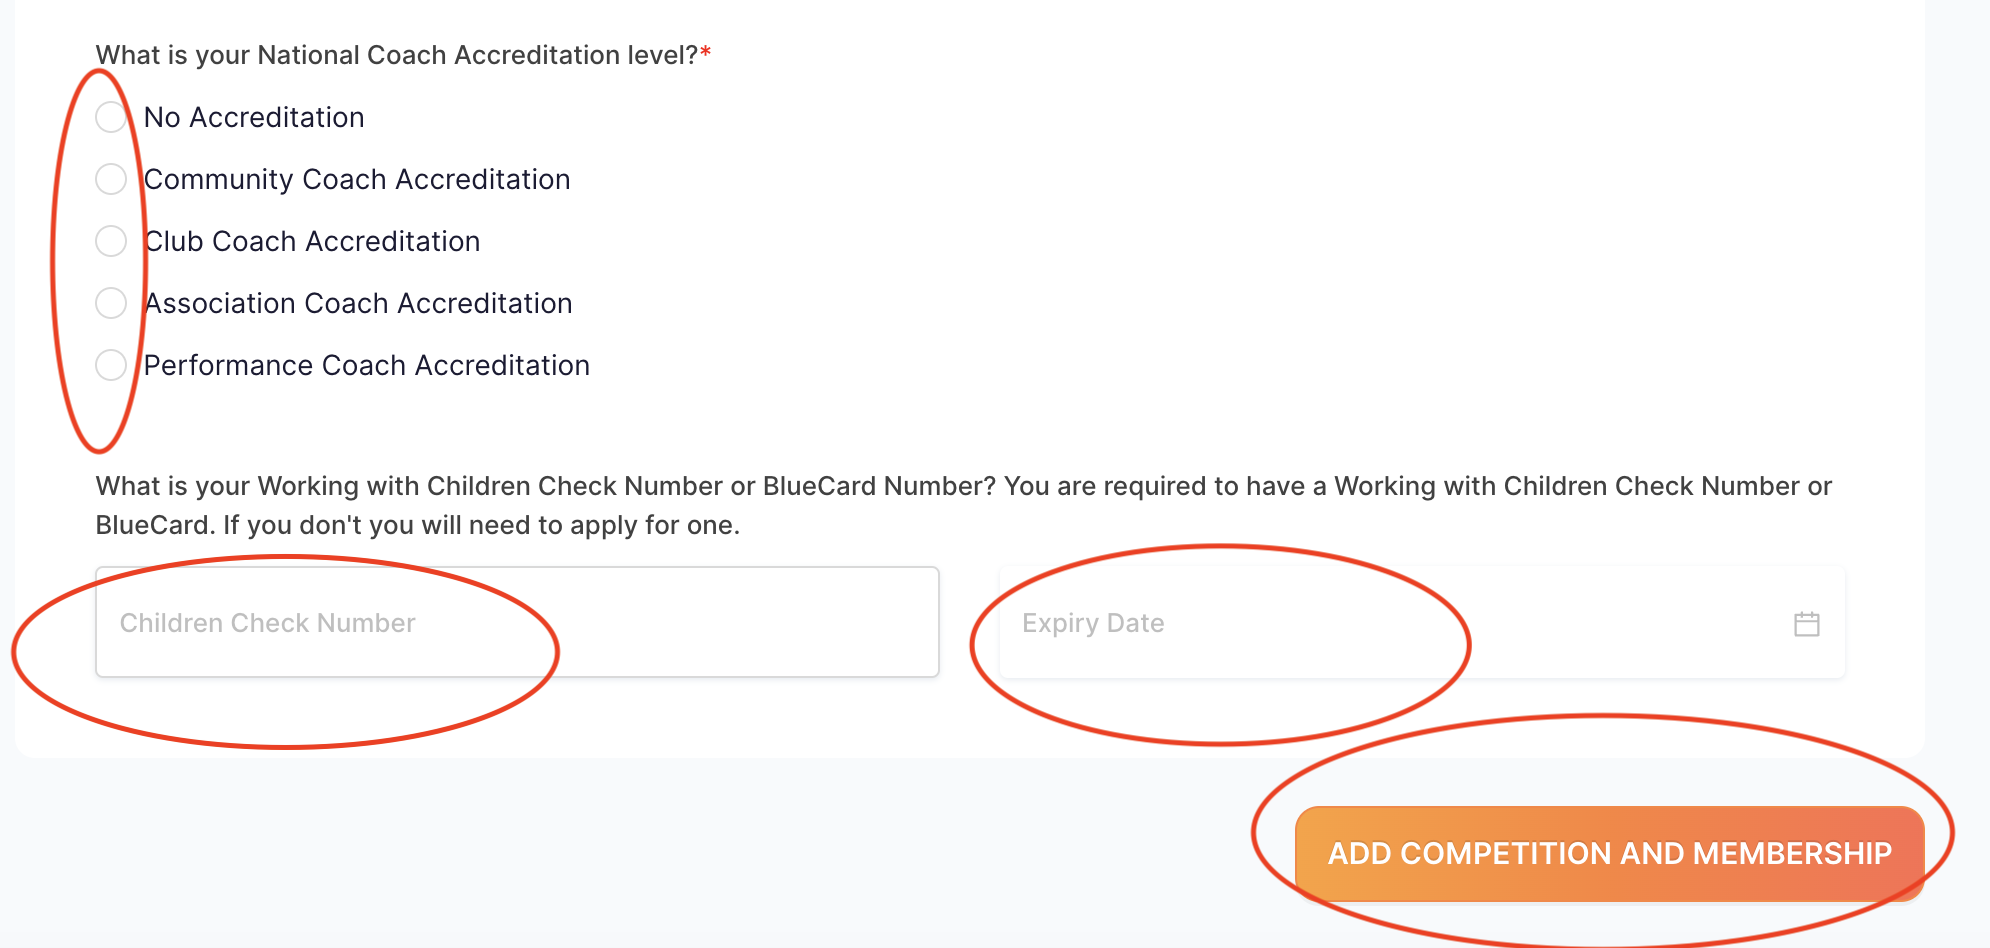Click the "Club Coach Accreditation" label text
Screen dimensions: 1990x948
[x=312, y=241]
